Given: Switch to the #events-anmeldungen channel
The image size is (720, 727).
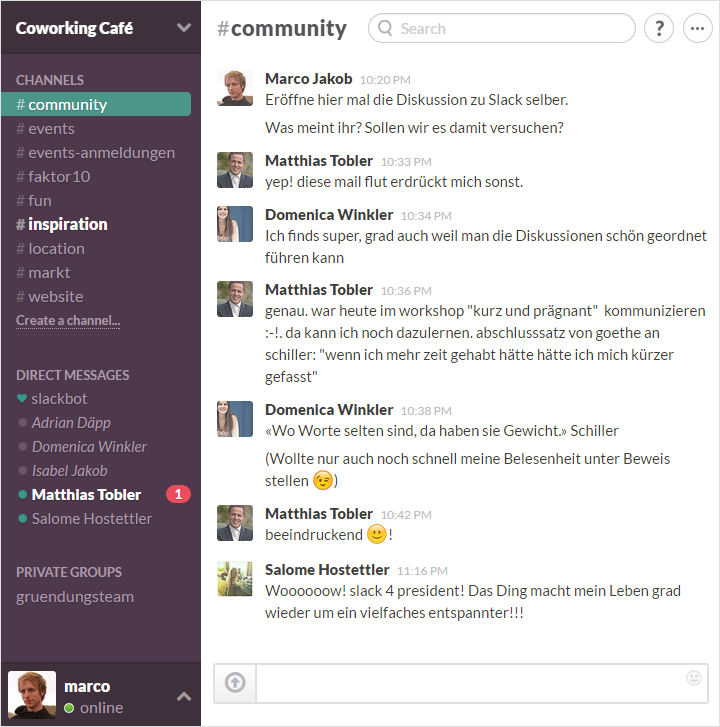Looking at the screenshot, I should (96, 153).
